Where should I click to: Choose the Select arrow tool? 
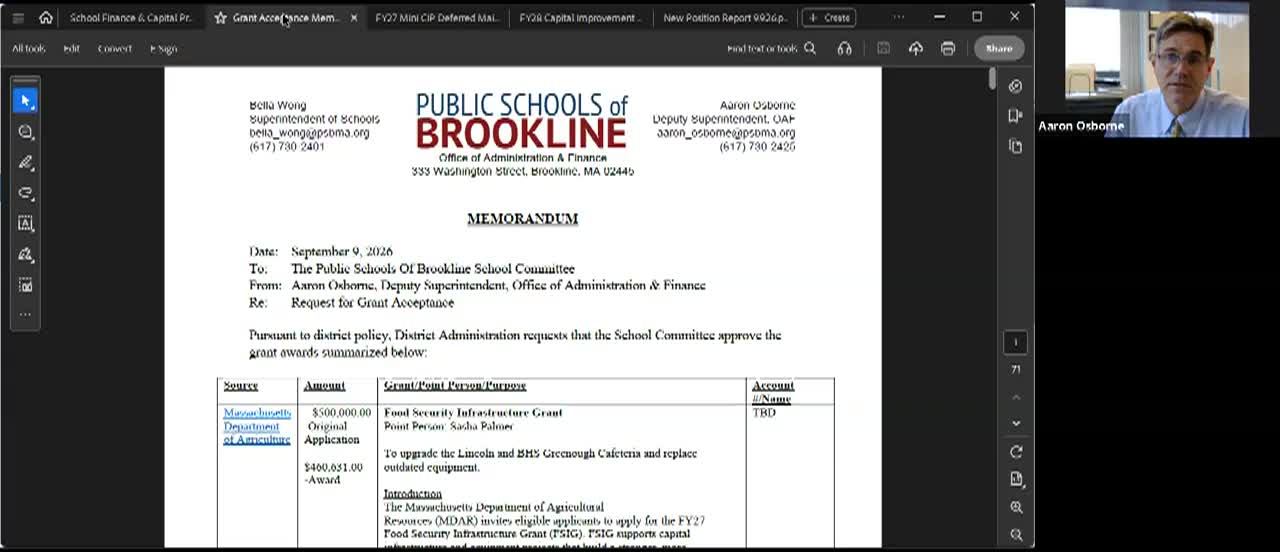[26, 101]
